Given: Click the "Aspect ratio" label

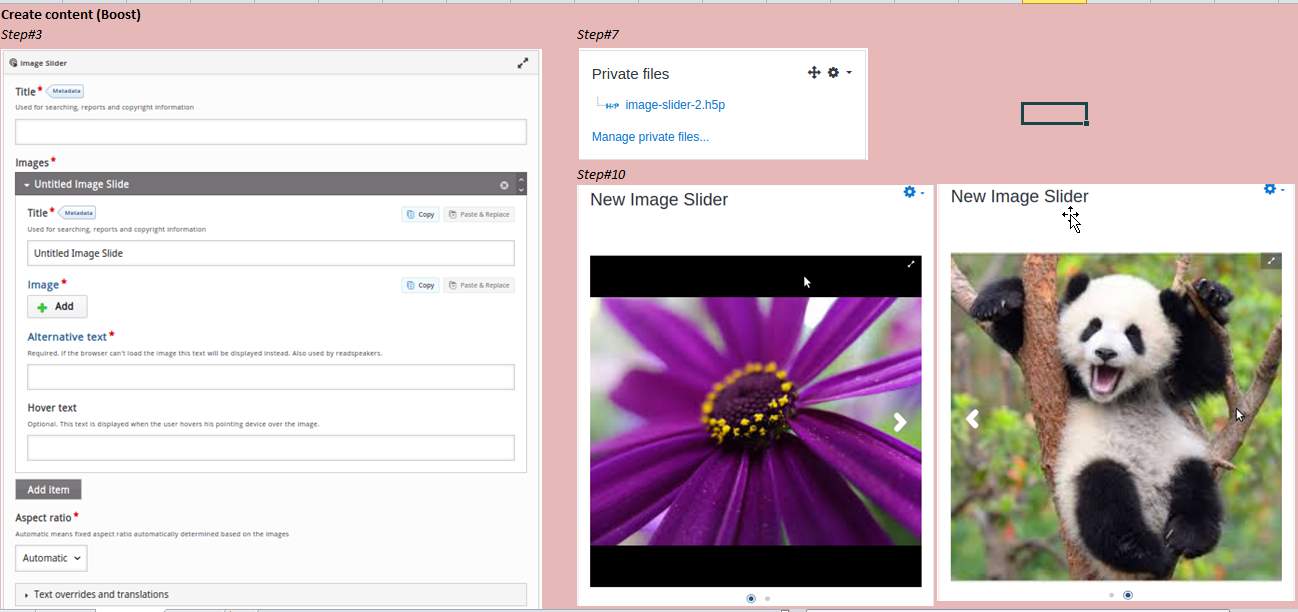Looking at the screenshot, I should click(43, 518).
